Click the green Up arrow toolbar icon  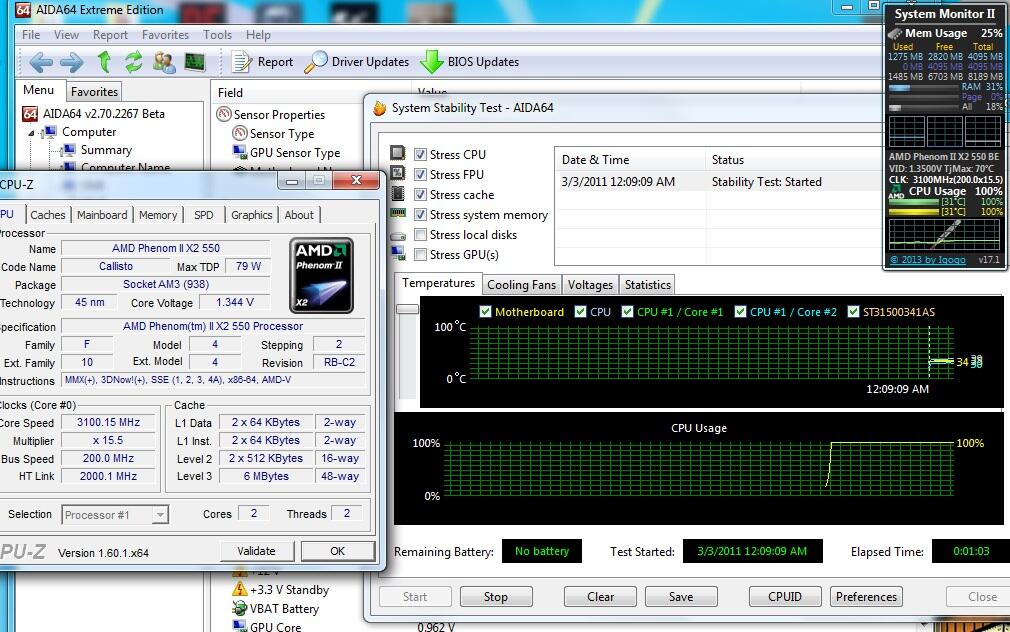click(x=104, y=62)
